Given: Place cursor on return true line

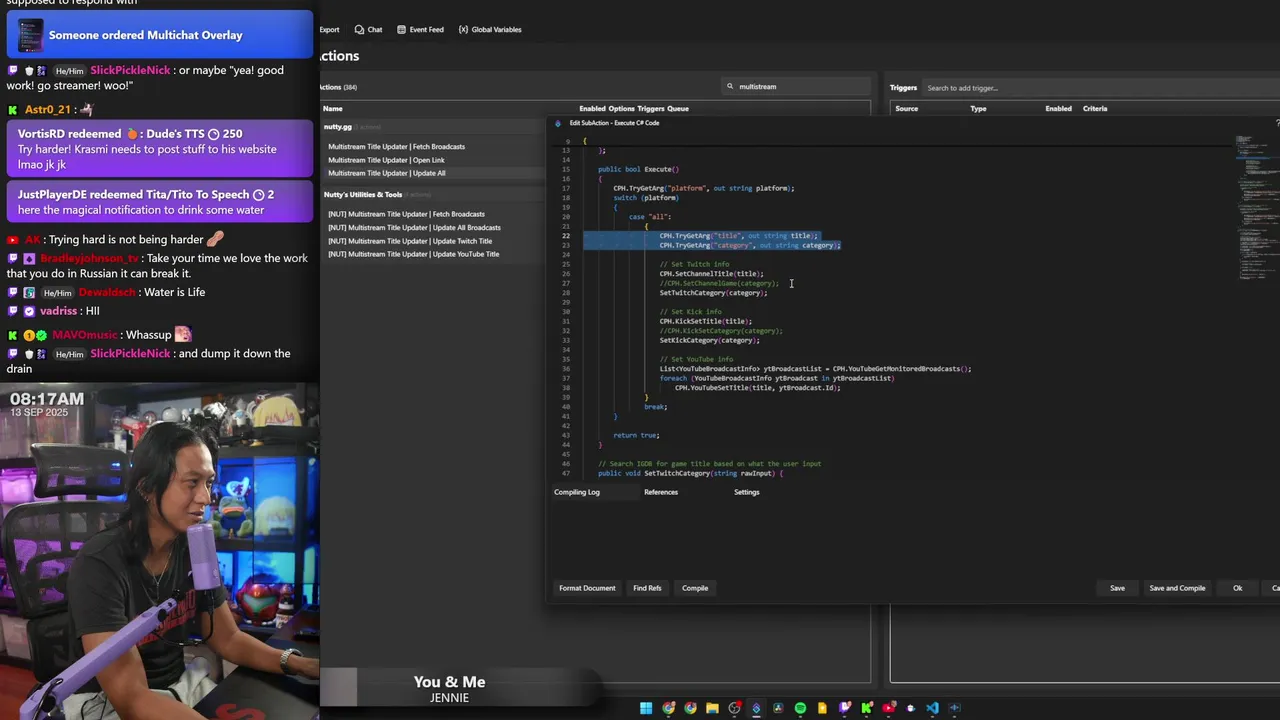Looking at the screenshot, I should (636, 435).
